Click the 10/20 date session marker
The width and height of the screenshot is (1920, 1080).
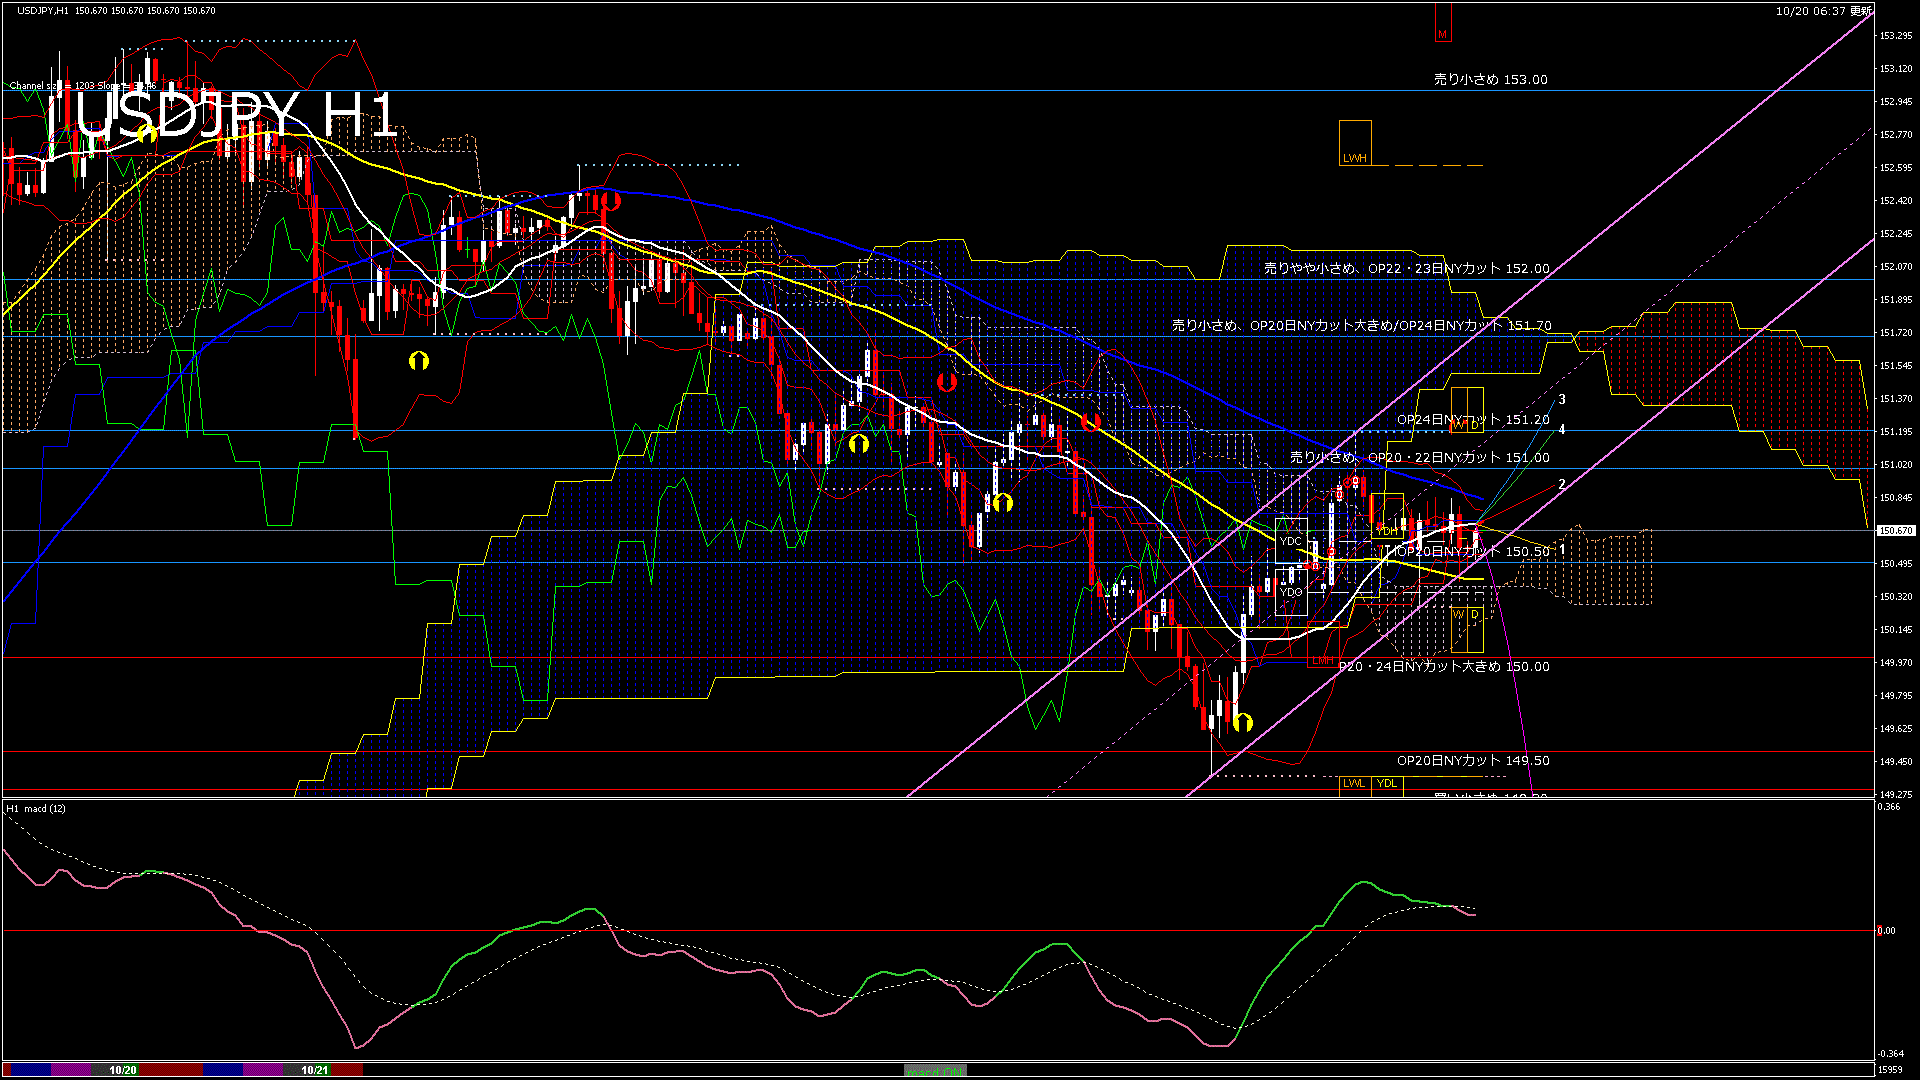coord(123,1070)
